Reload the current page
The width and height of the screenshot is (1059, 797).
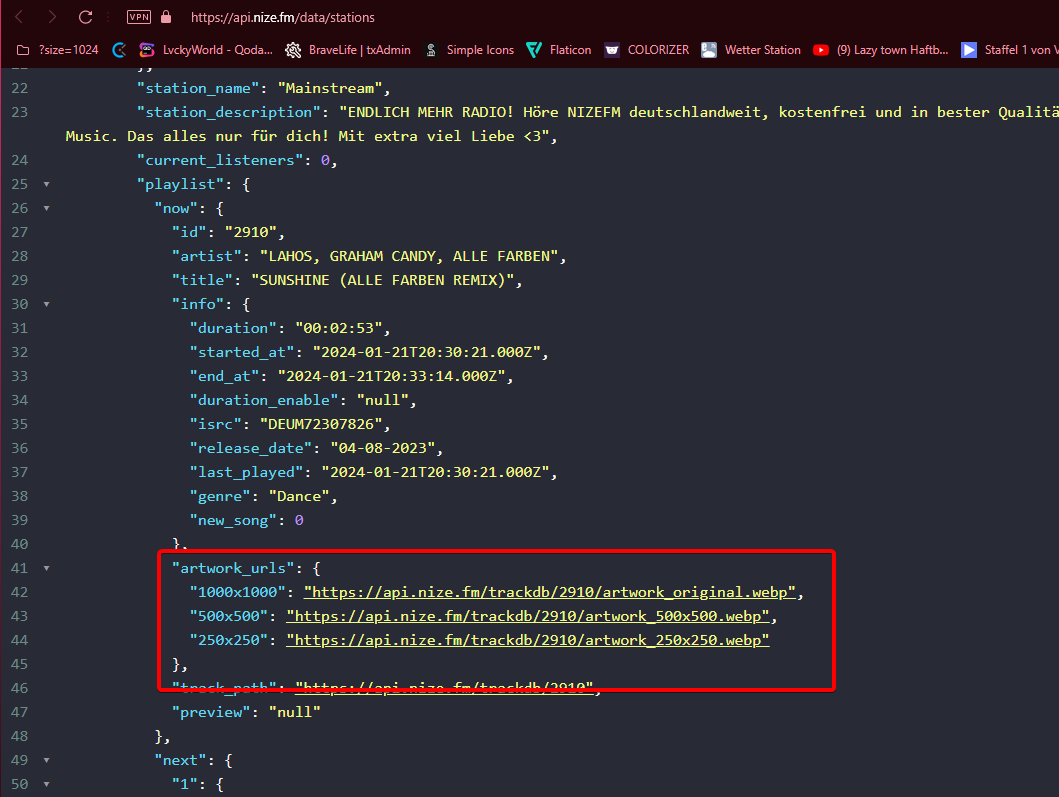click(86, 17)
